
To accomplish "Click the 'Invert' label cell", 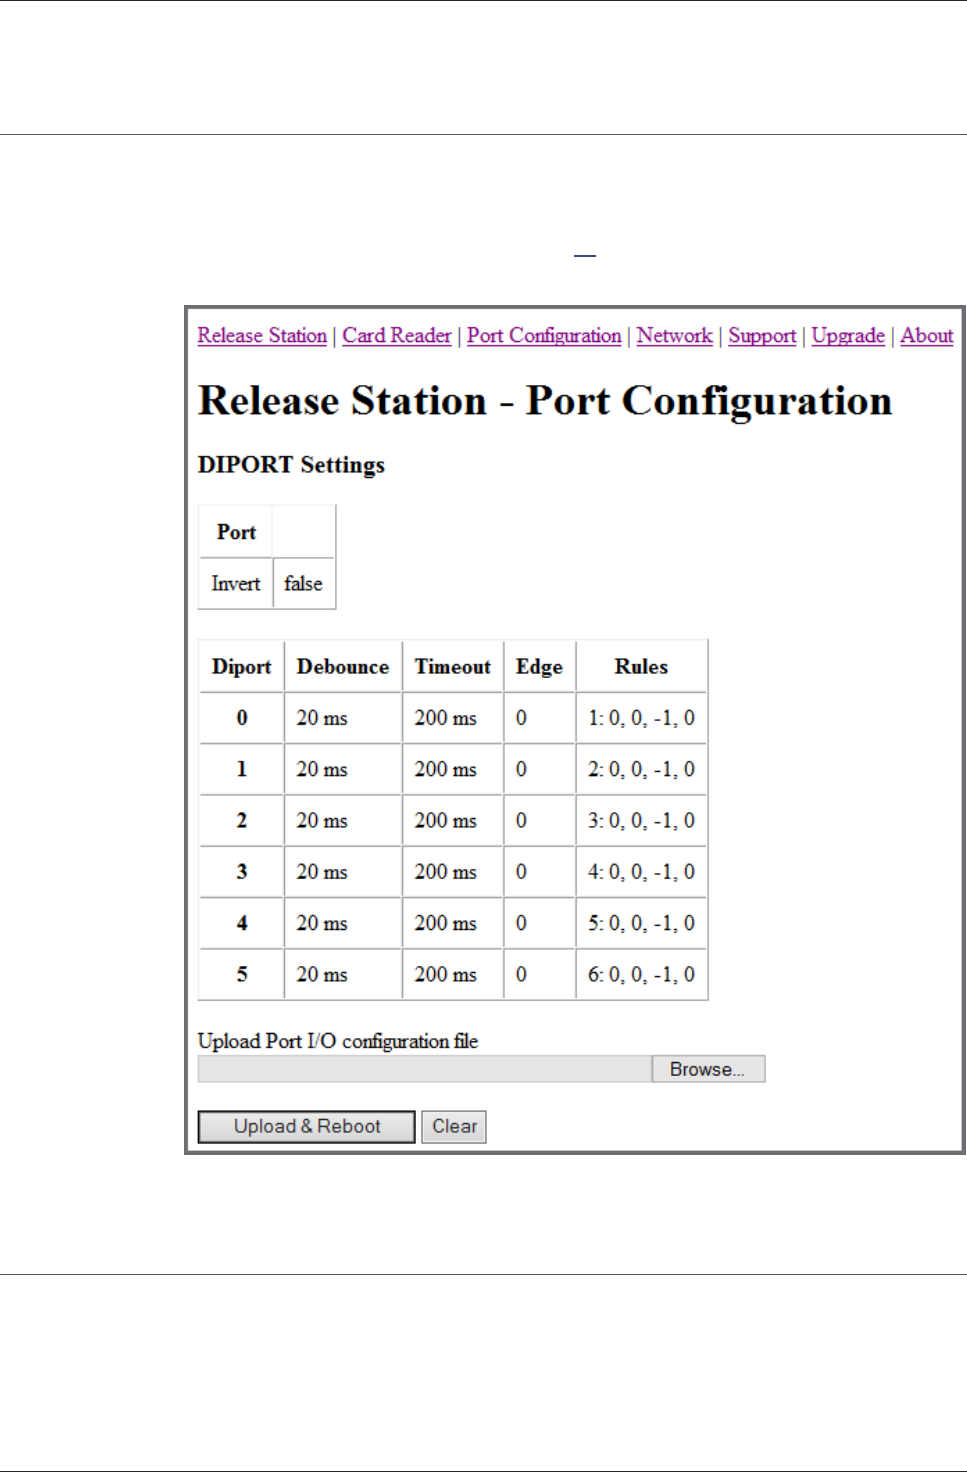I will coord(236,583).
